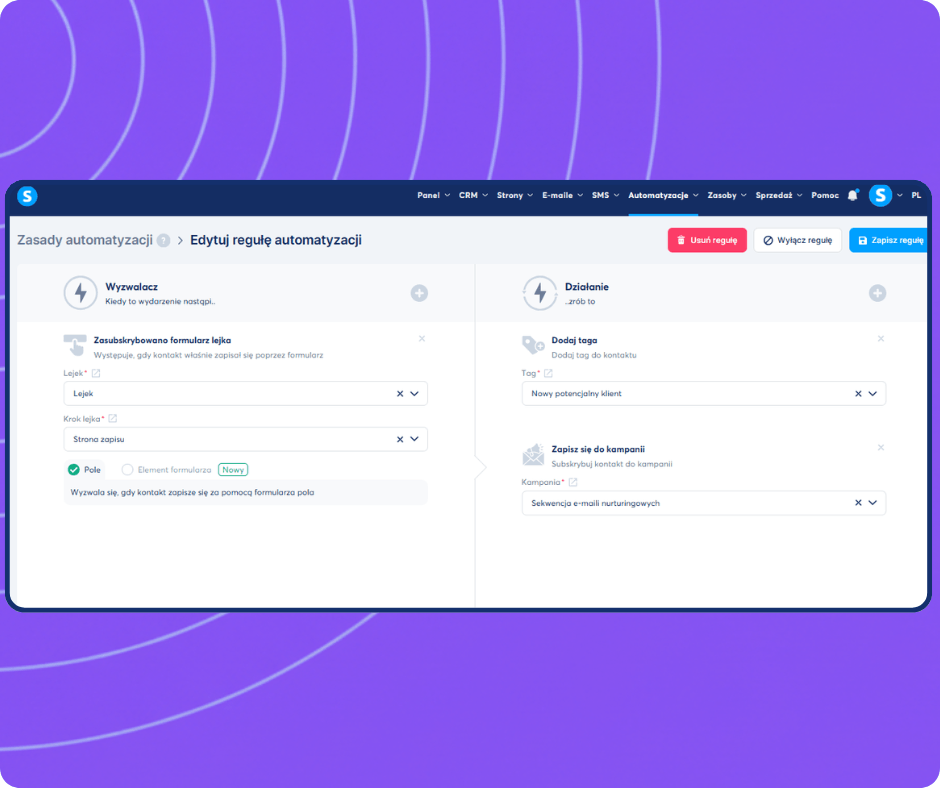
Task: Add a new trigger with plus icon
Action: tap(419, 293)
